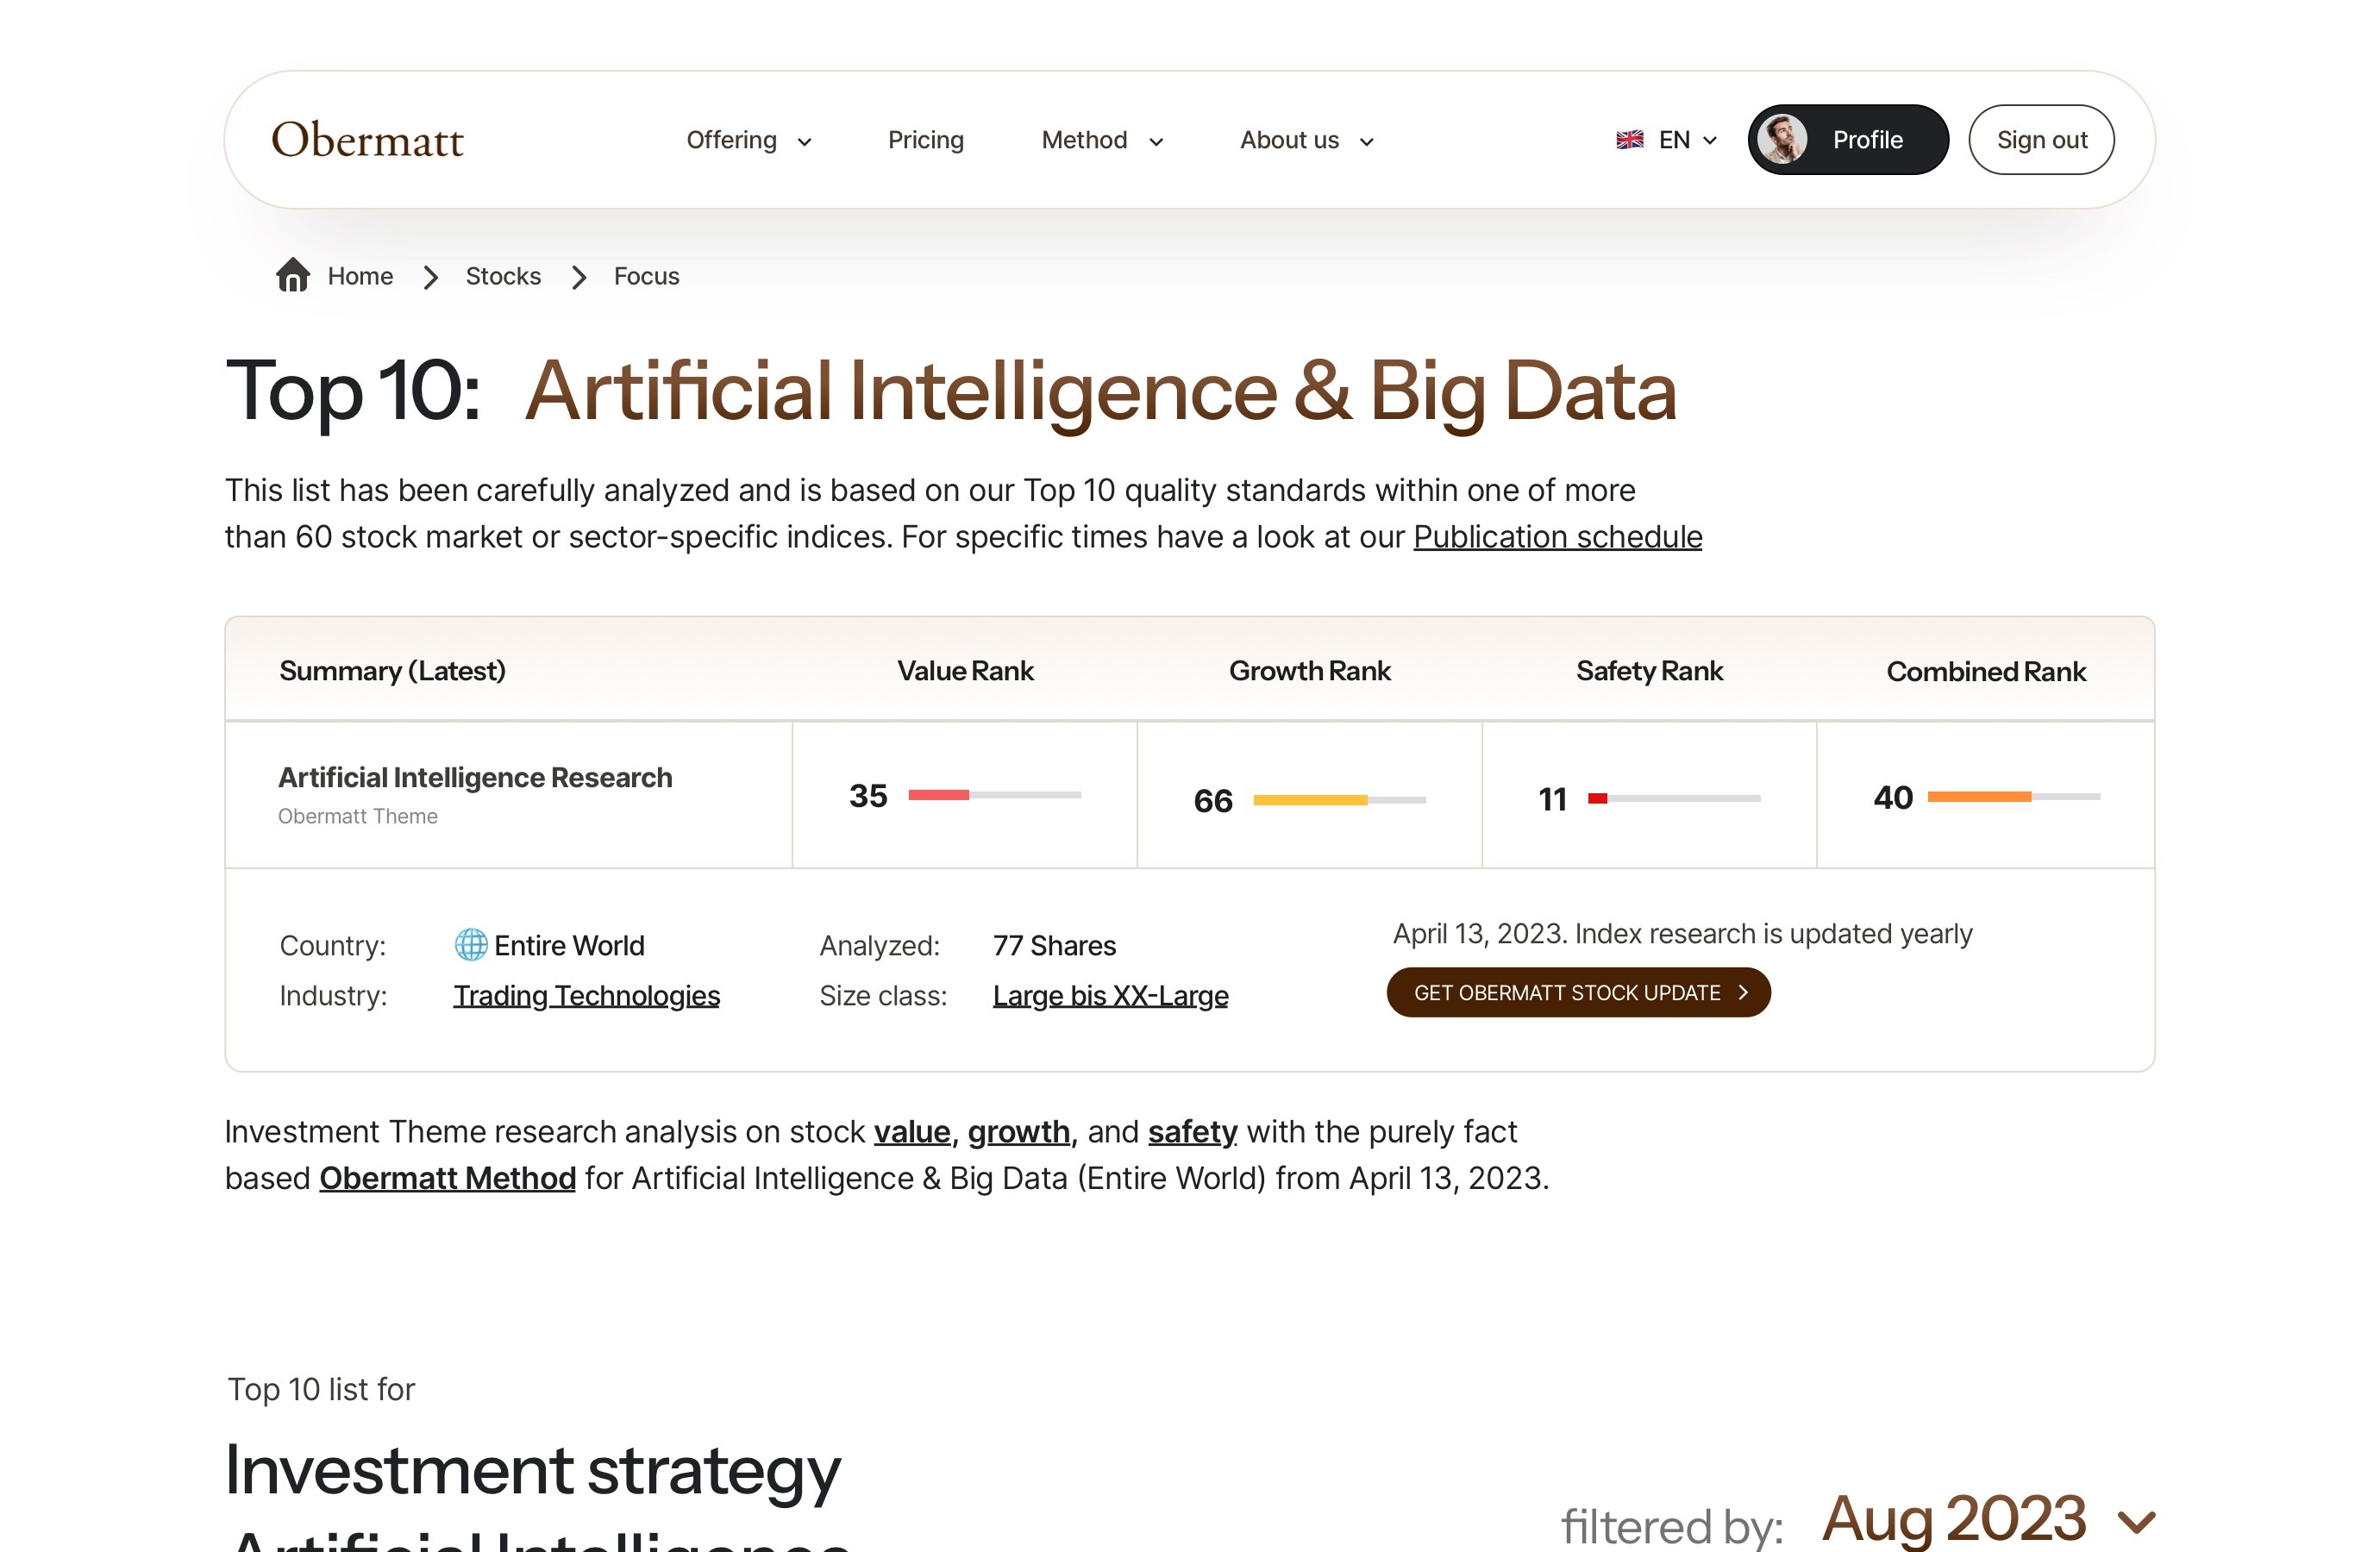Click the arrow icon in stock update button
2380x1552 pixels.
click(x=1743, y=992)
